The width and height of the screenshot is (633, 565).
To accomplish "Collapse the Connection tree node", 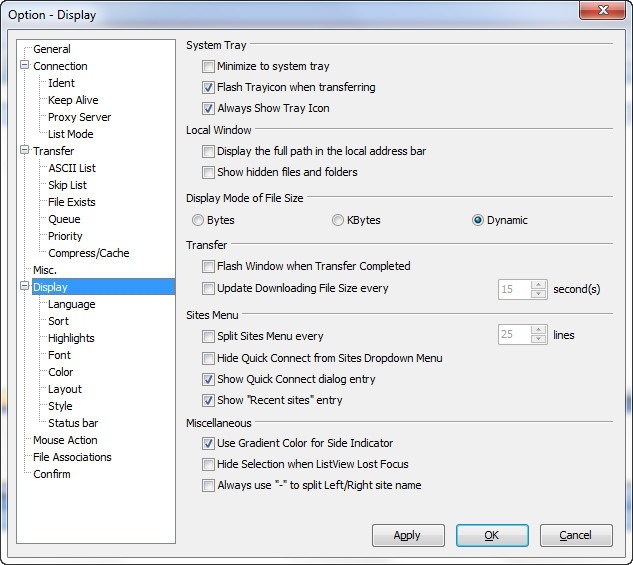I will [x=25, y=65].
